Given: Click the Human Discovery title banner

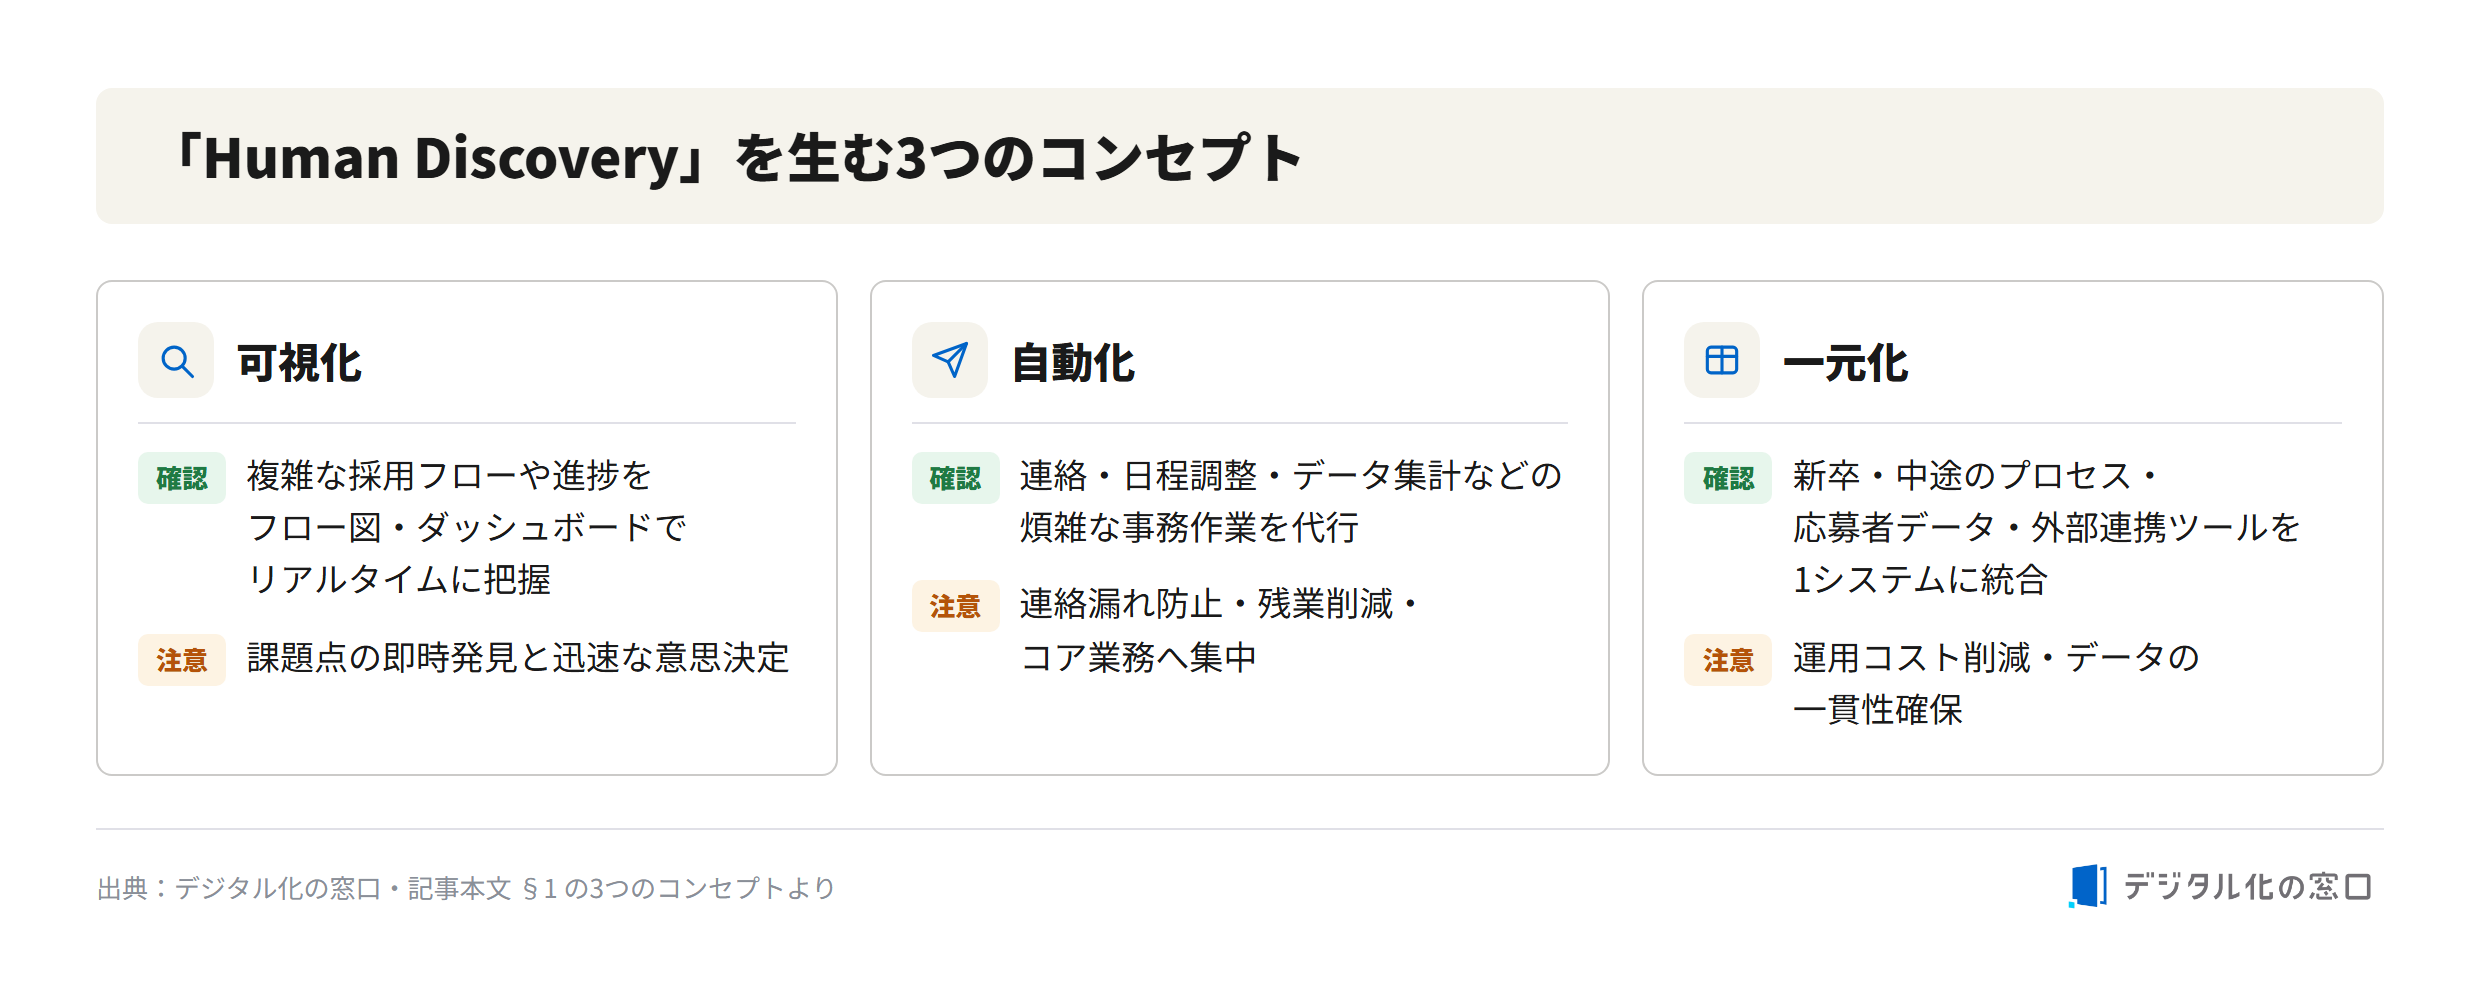Looking at the screenshot, I should [1240, 156].
